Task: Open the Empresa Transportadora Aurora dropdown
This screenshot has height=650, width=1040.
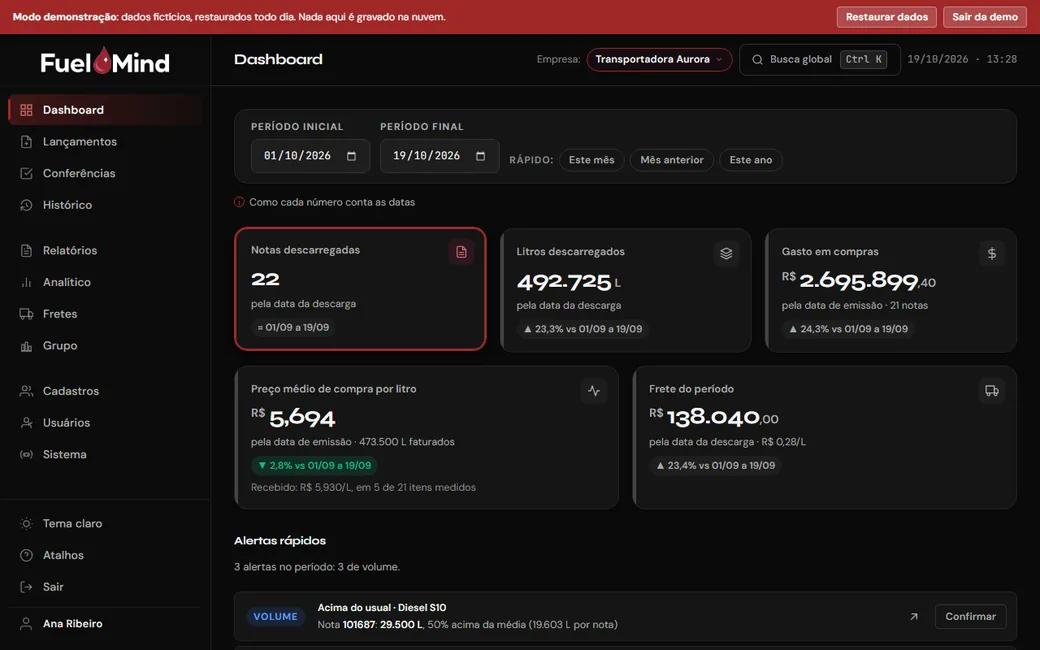Action: (x=659, y=60)
